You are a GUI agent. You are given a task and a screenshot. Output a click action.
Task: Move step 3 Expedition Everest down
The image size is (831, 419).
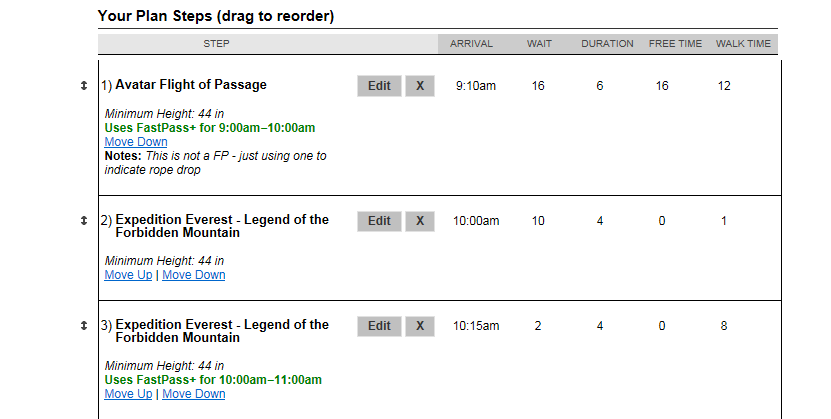click(194, 394)
